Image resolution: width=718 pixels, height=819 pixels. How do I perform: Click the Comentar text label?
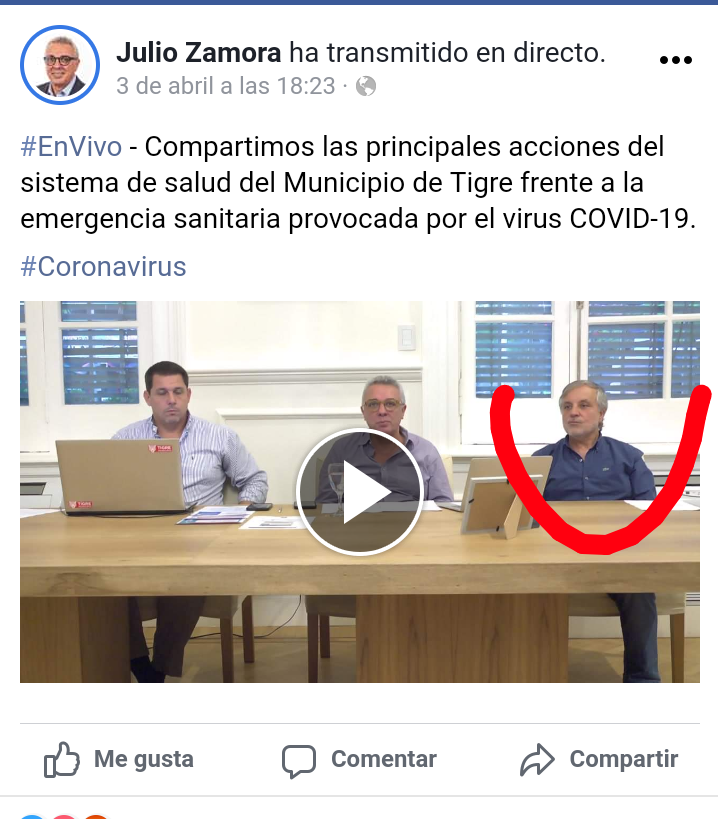(x=384, y=759)
